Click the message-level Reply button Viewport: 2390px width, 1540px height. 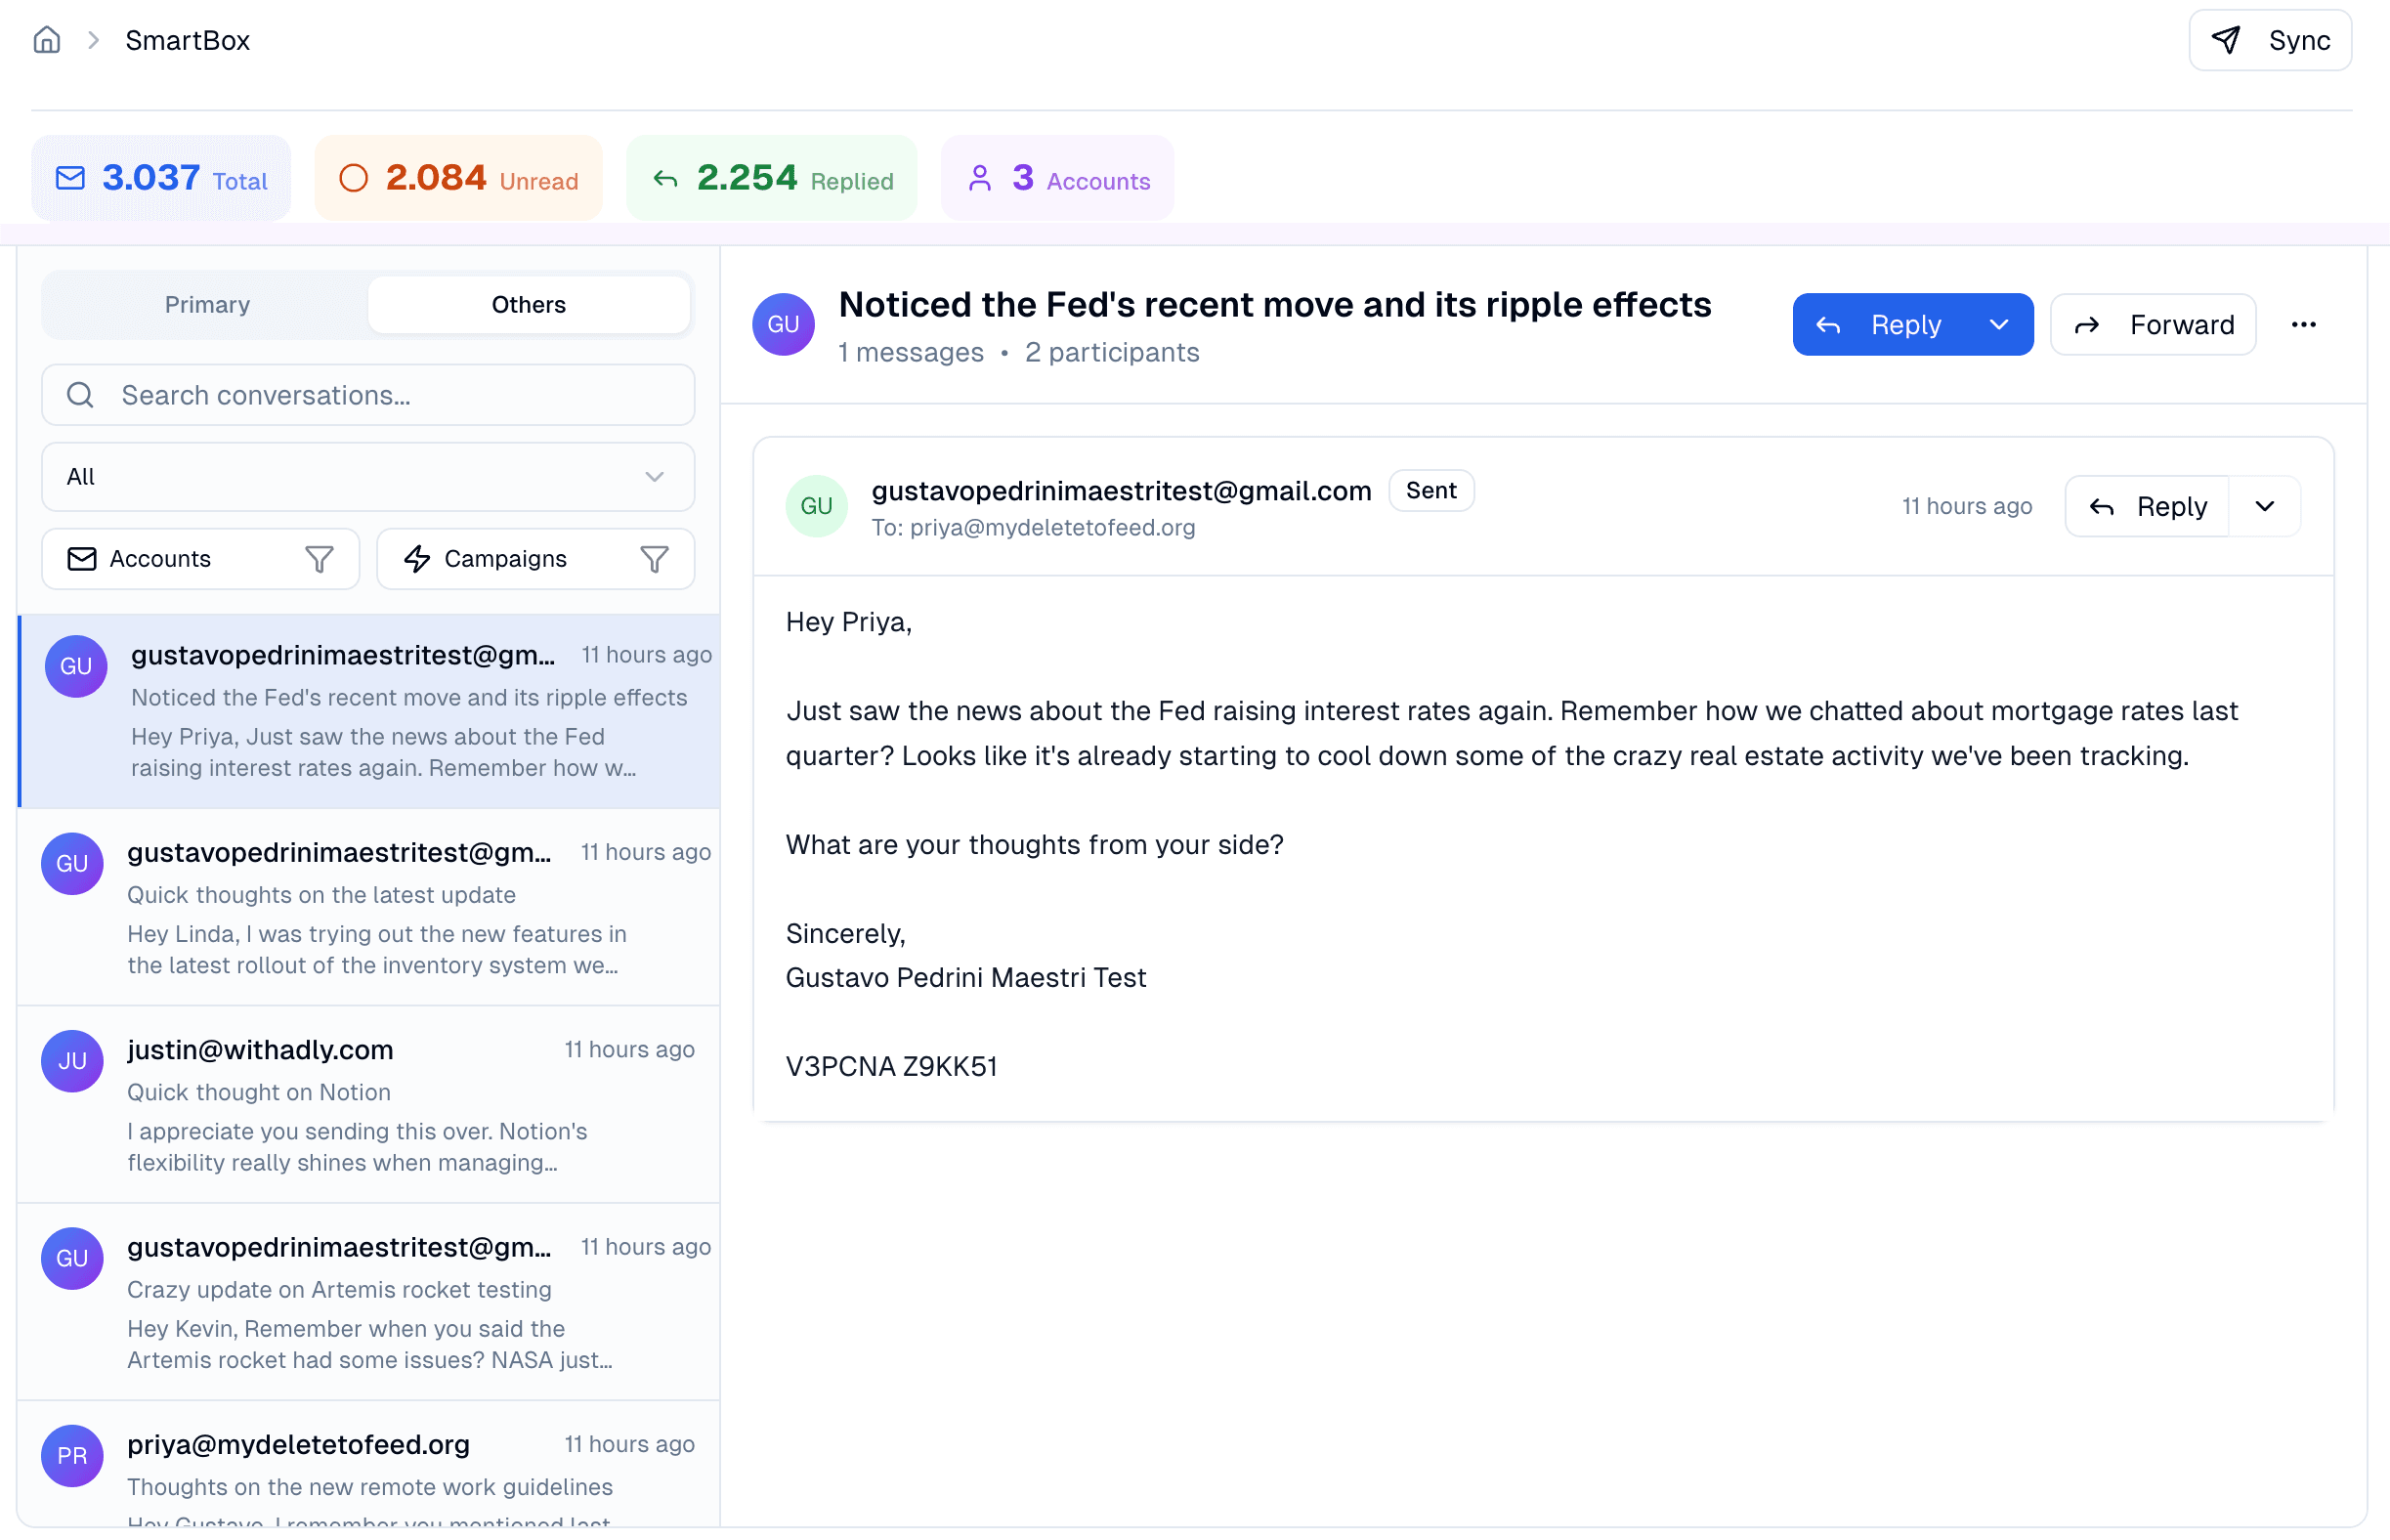point(2147,506)
